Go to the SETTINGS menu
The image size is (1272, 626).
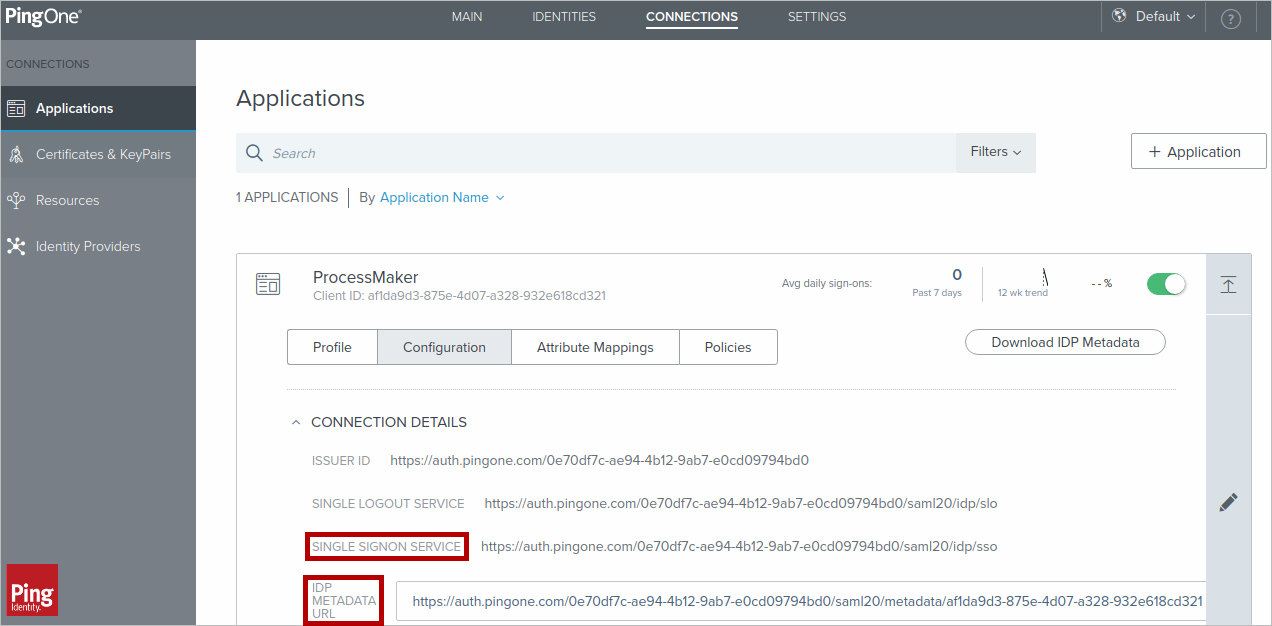click(817, 17)
